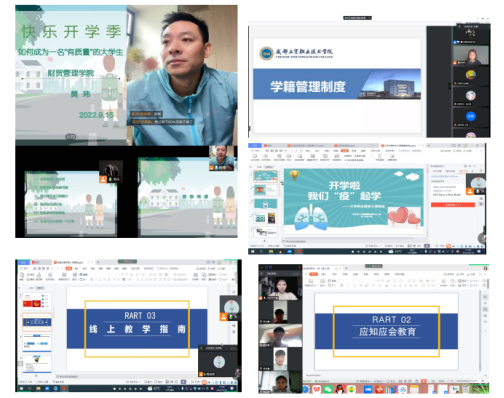Select first teal slide thumbnail in 开学啦 window
The width and height of the screenshot is (504, 398).
(265, 176)
